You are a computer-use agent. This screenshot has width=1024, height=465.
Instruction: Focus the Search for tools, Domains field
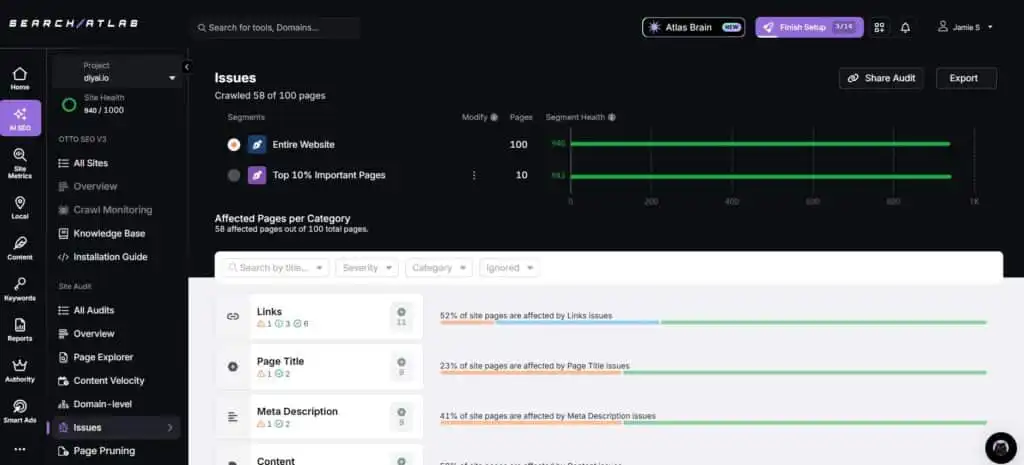[276, 28]
